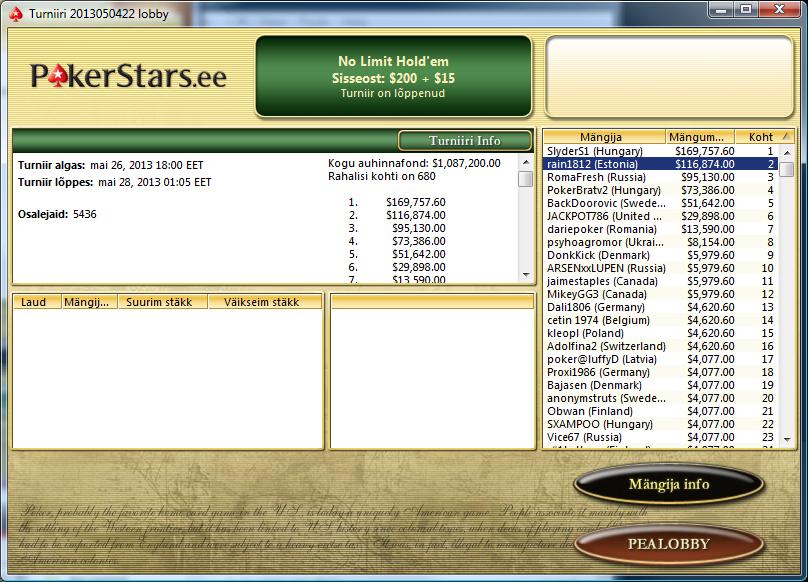808x582 pixels.
Task: Click the PokerStars spade icon in title bar
Action: pos(13,14)
